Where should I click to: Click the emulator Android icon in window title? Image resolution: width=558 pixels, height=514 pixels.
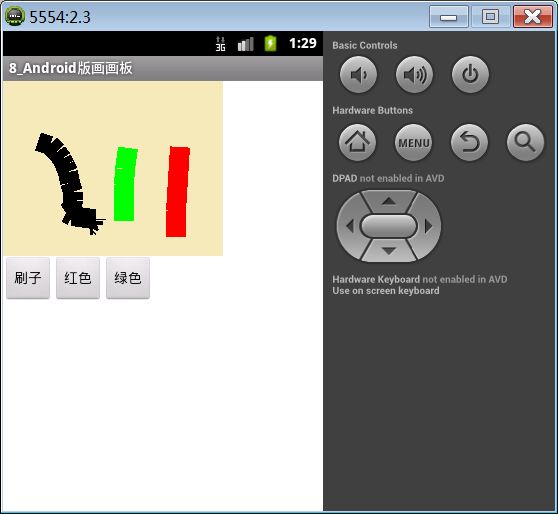tap(15, 16)
